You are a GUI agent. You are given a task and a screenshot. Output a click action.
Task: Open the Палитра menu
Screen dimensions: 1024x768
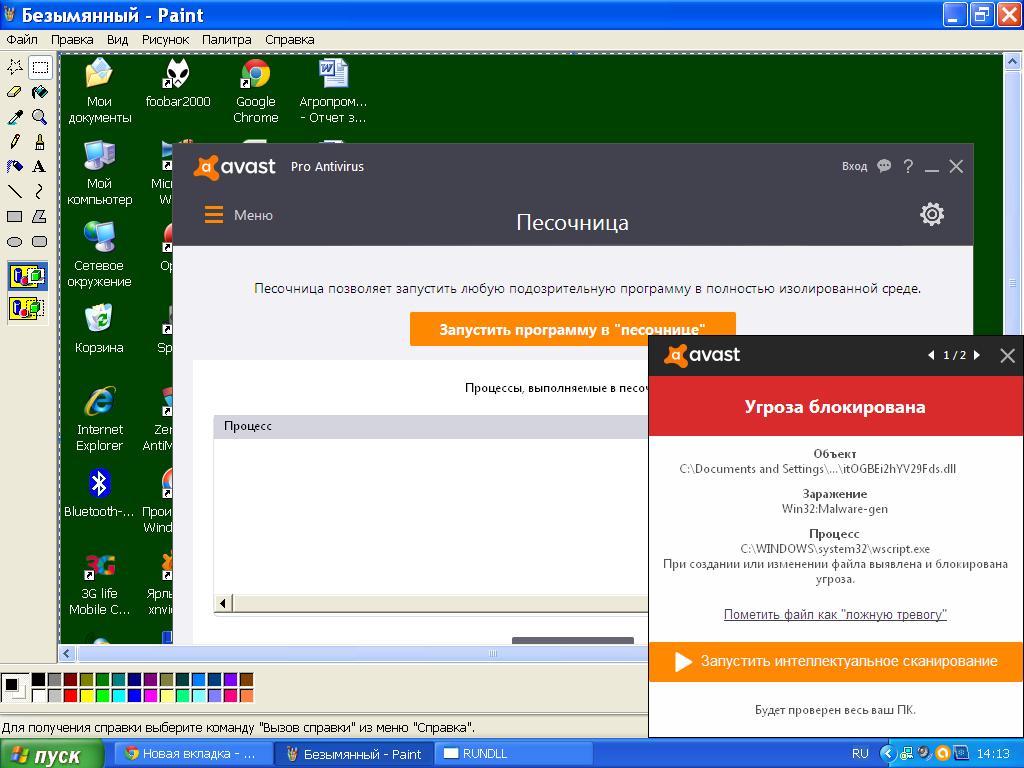pyautogui.click(x=227, y=40)
